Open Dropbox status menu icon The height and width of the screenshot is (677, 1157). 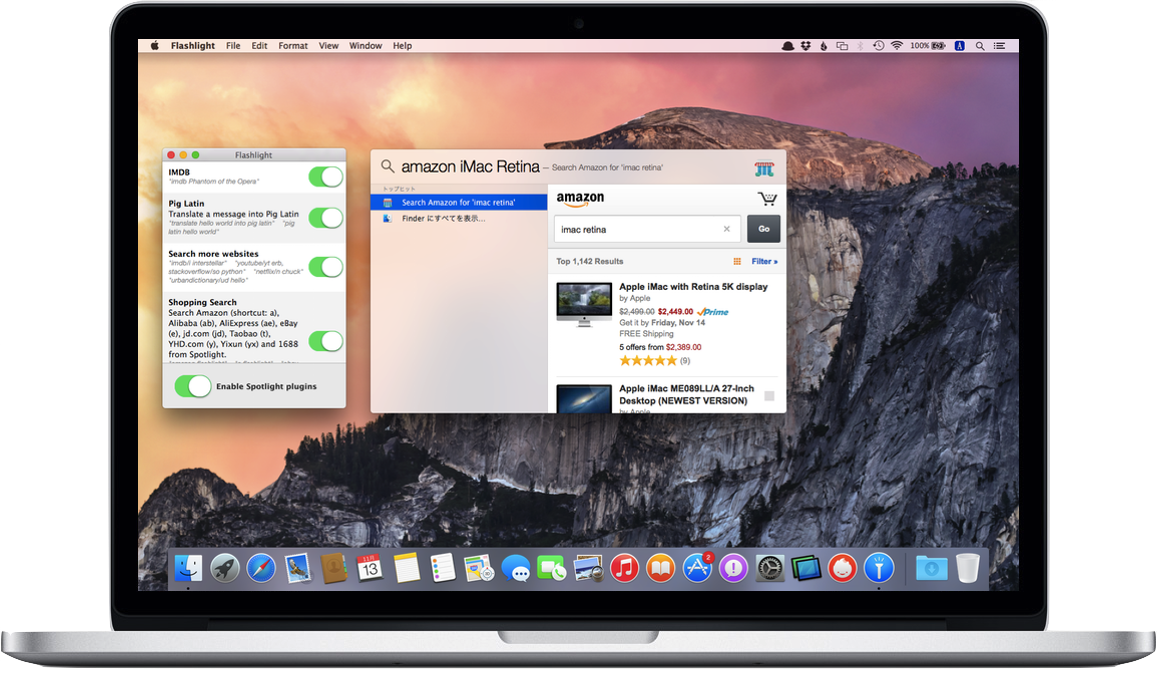tap(806, 46)
